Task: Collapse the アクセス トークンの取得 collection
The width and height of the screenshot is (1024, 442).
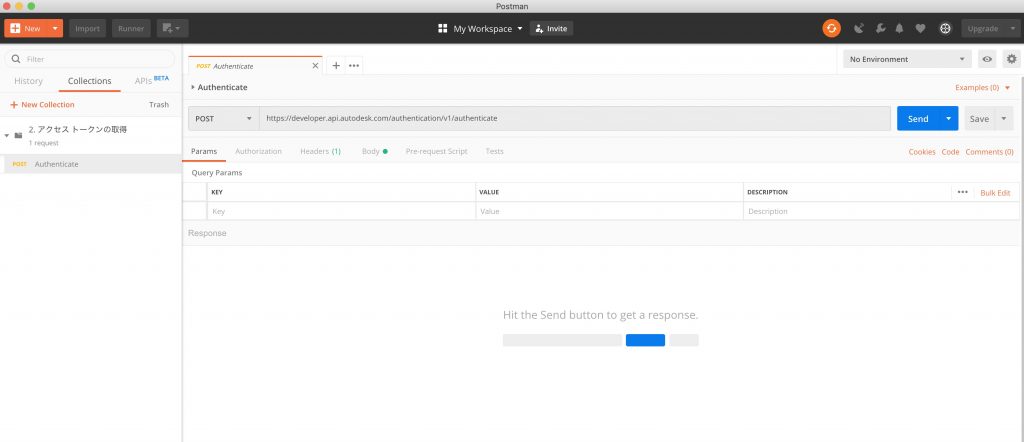Action: [7, 135]
